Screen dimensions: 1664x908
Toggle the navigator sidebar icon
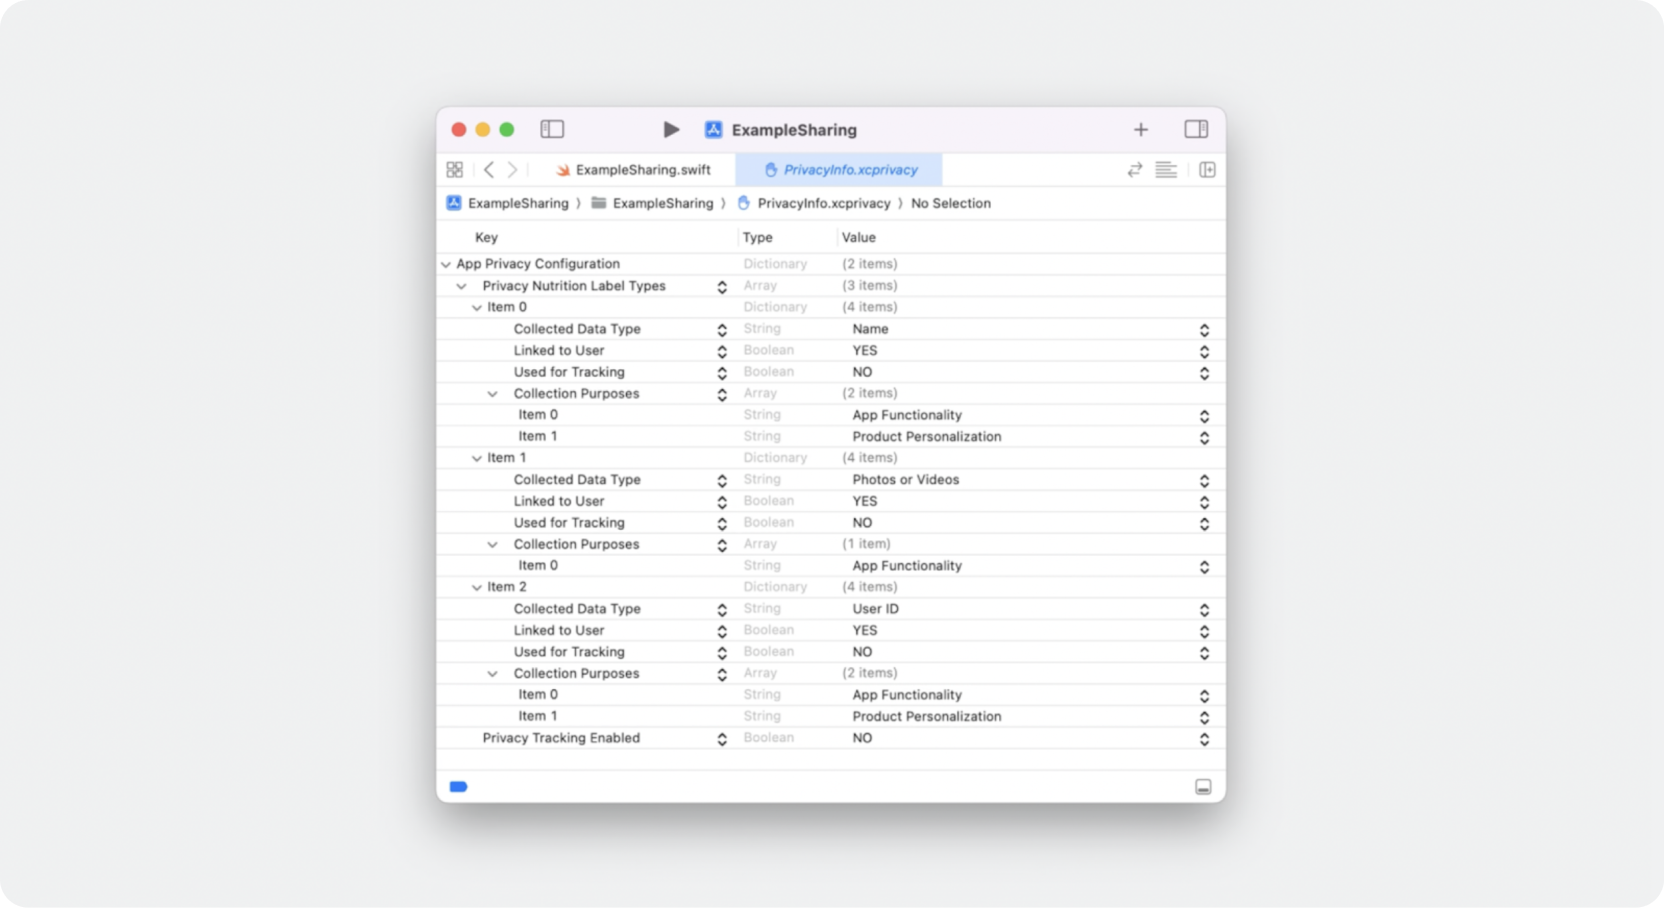point(552,129)
